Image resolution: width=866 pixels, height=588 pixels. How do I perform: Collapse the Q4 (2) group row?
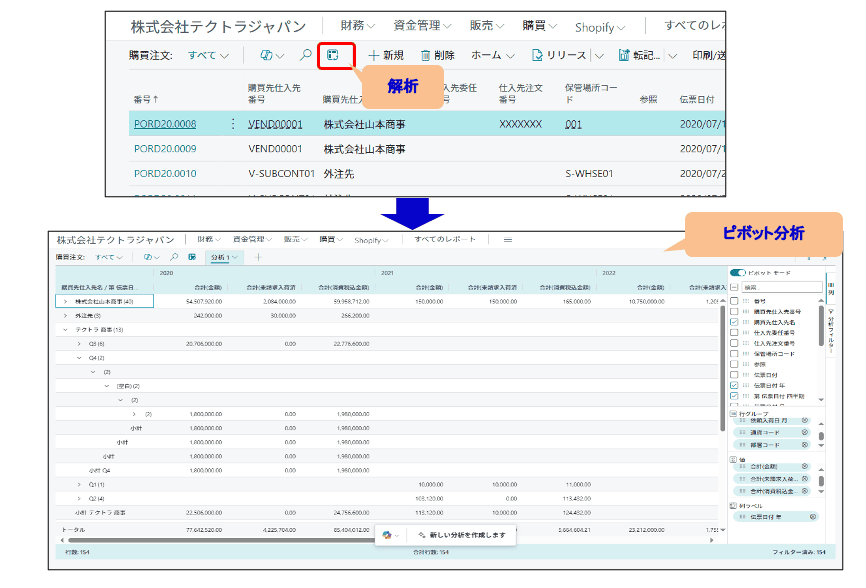[x=79, y=358]
